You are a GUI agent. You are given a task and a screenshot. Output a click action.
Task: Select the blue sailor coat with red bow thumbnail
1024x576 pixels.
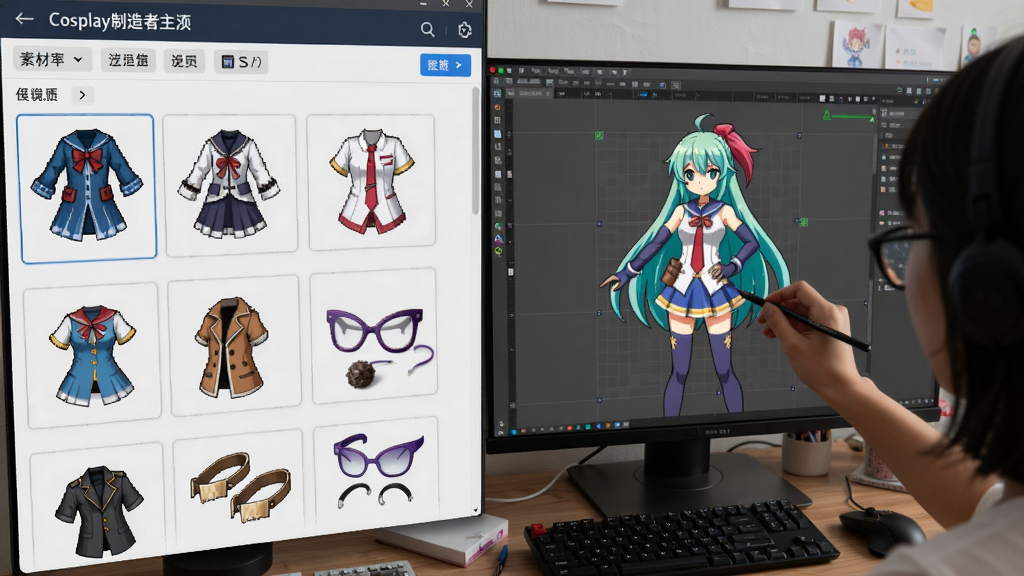(x=87, y=188)
